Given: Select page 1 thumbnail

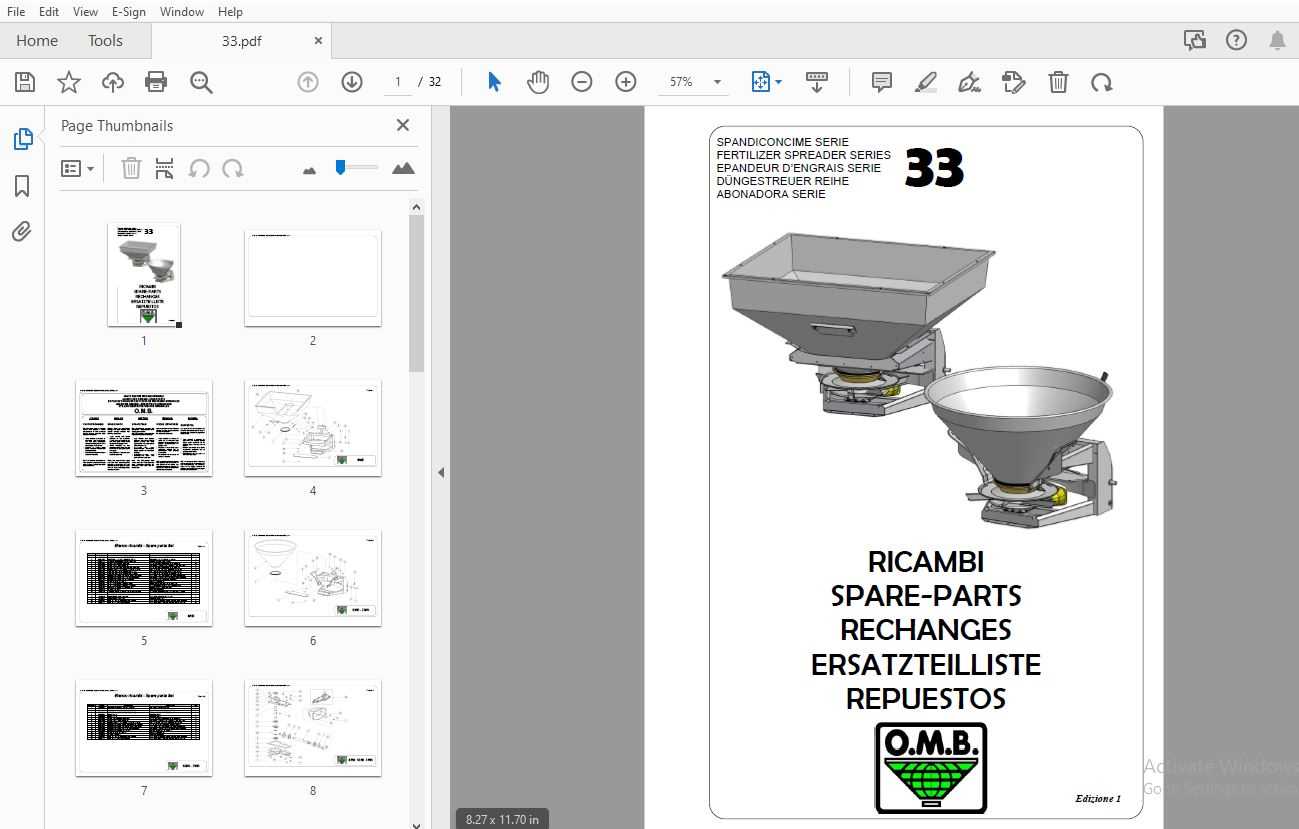Looking at the screenshot, I should pyautogui.click(x=144, y=275).
